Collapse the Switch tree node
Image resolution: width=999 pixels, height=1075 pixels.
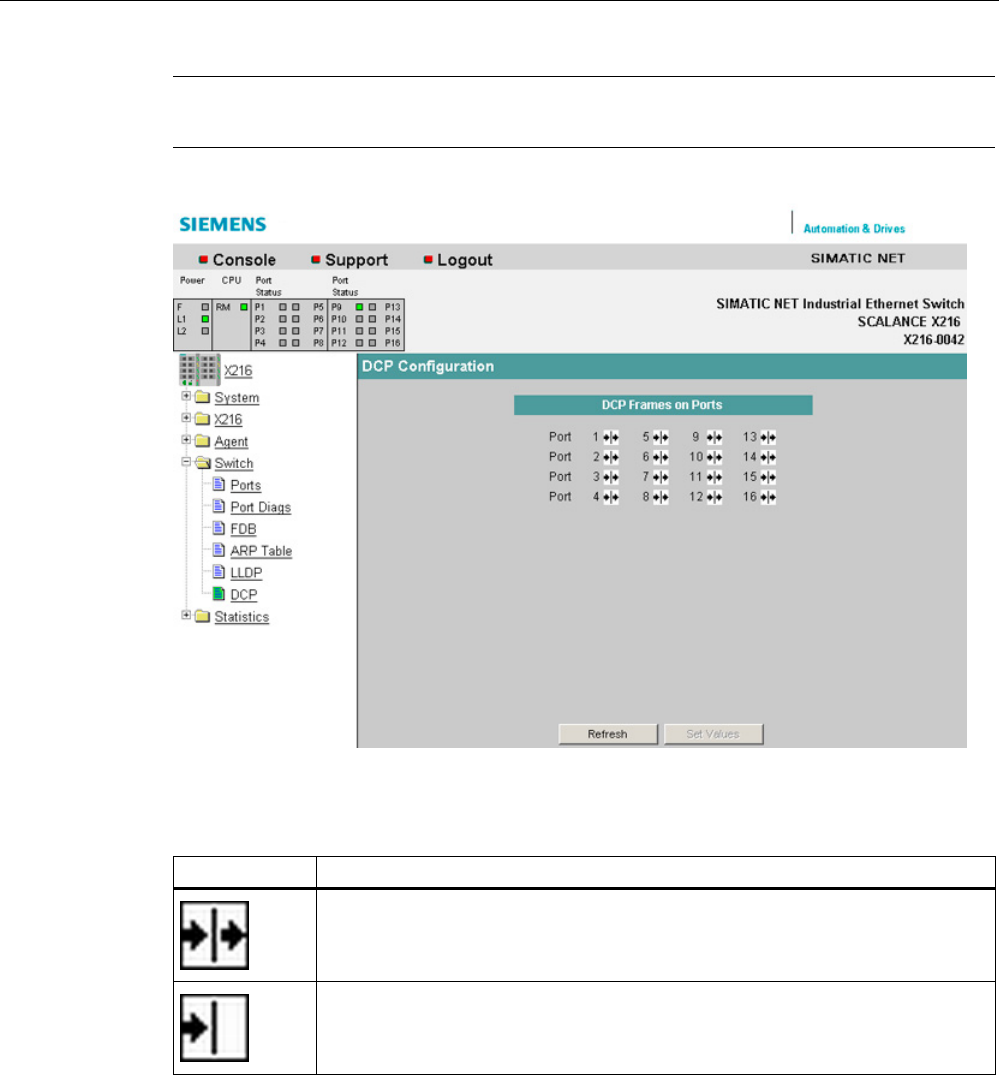pyautogui.click(x=186, y=462)
